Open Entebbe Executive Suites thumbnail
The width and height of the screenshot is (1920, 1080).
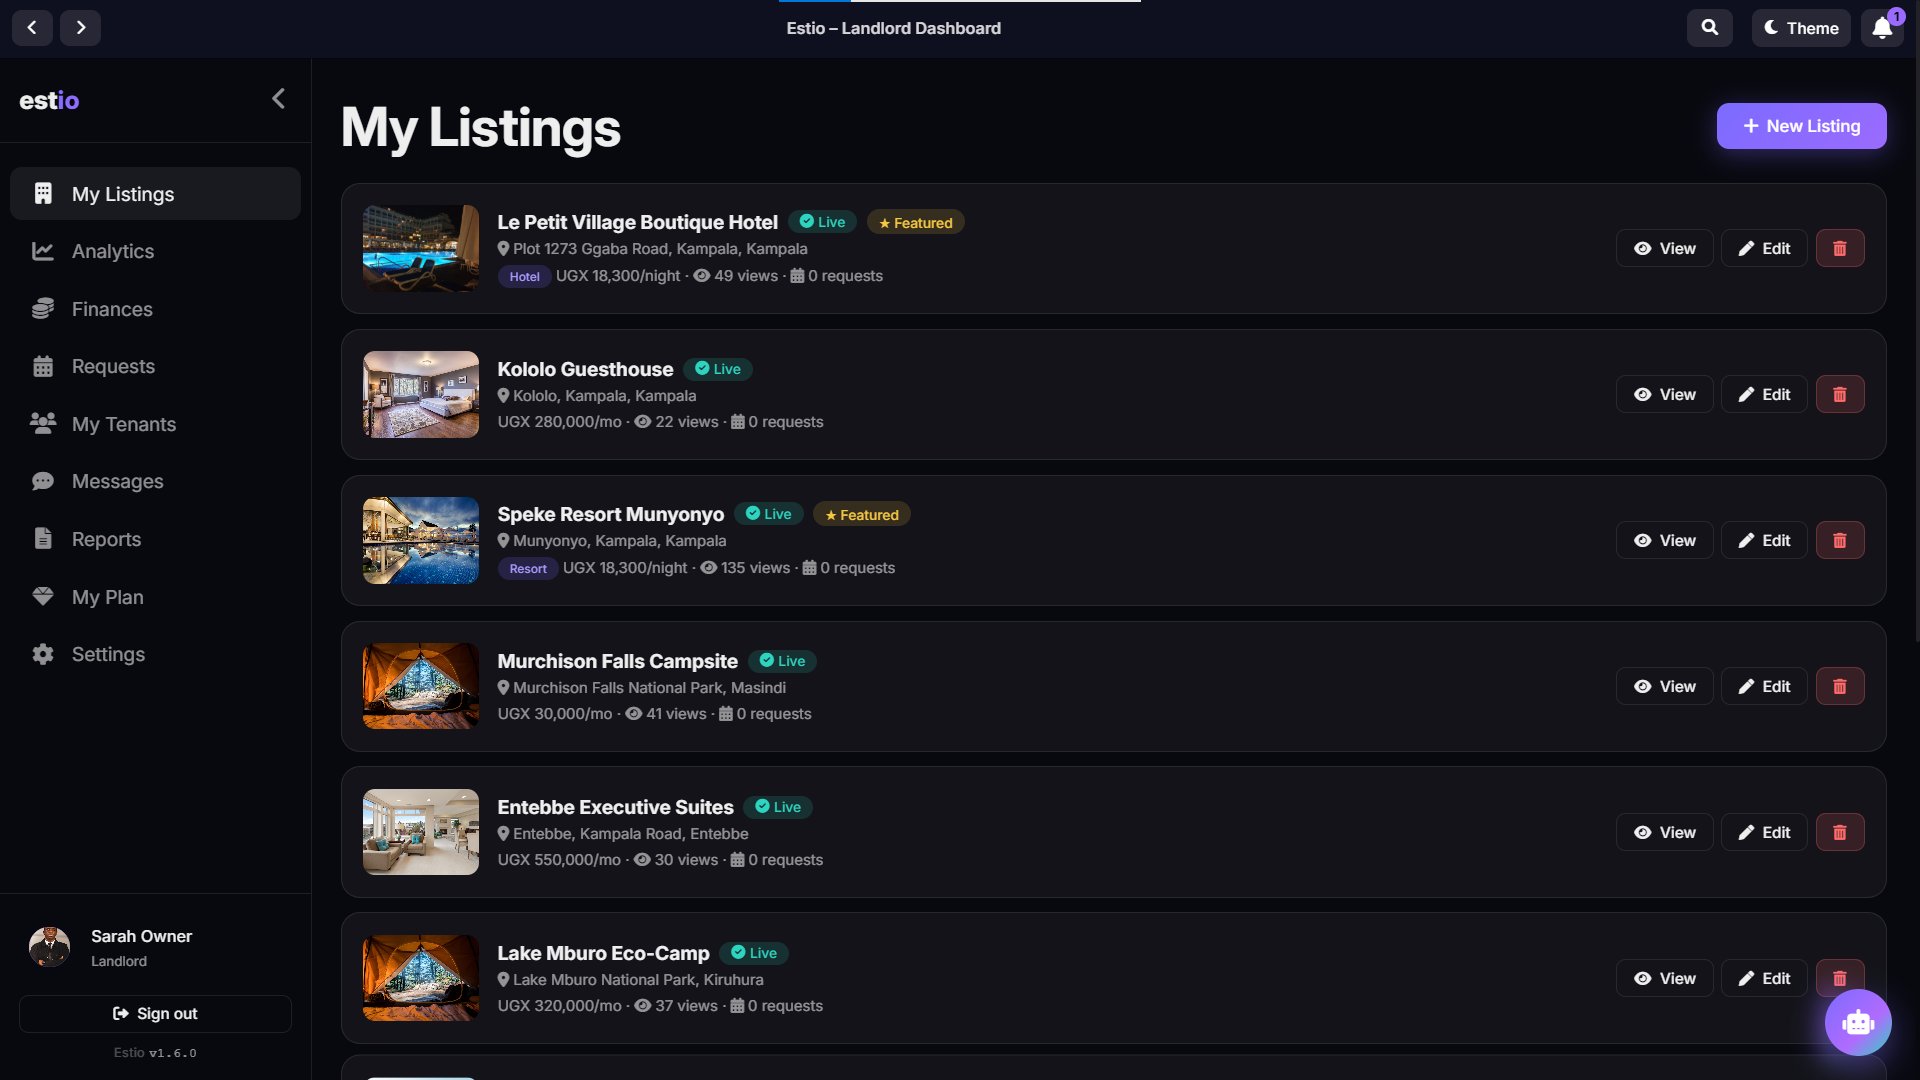[x=421, y=832]
